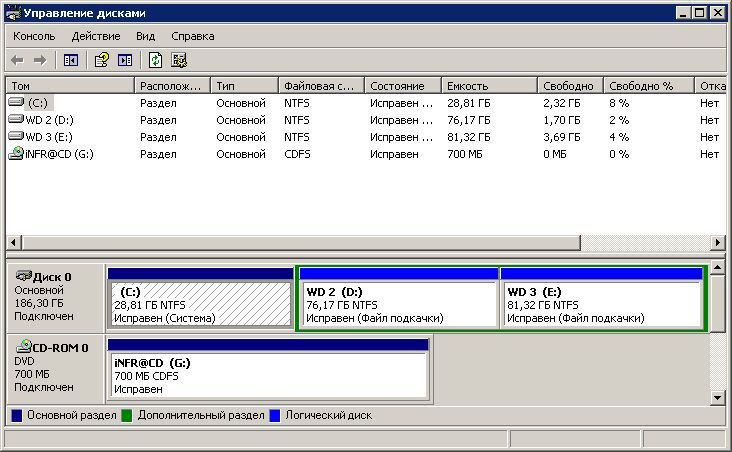Click the Refresh toolbar icon with green arrows

(x=156, y=60)
